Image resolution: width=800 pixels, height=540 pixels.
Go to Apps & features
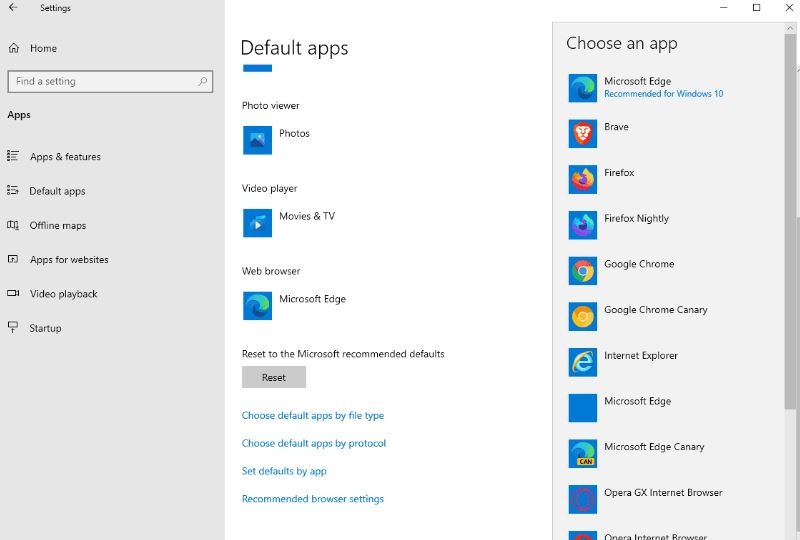pyautogui.click(x=65, y=157)
